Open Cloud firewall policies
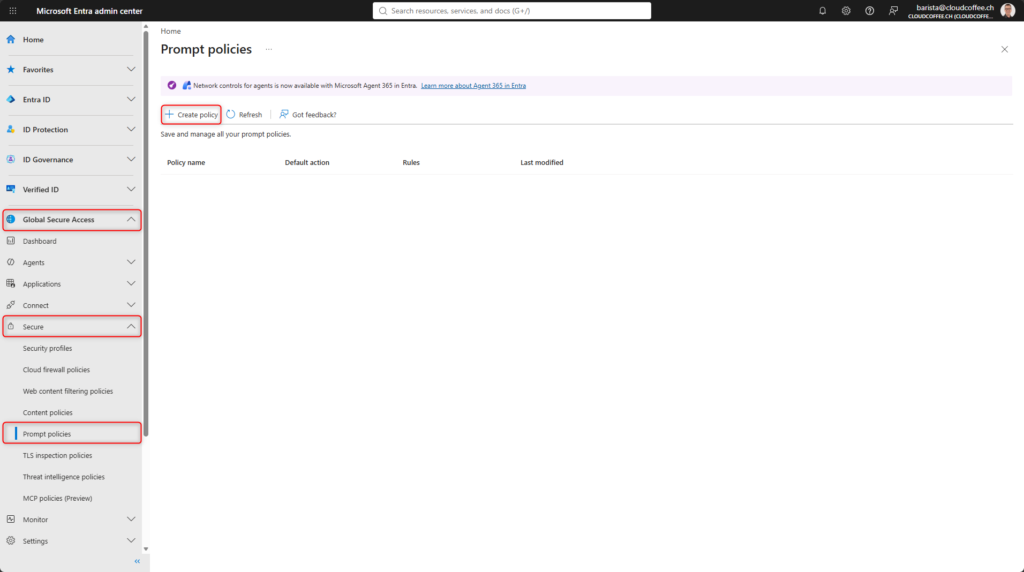The image size is (1024, 572). [56, 370]
